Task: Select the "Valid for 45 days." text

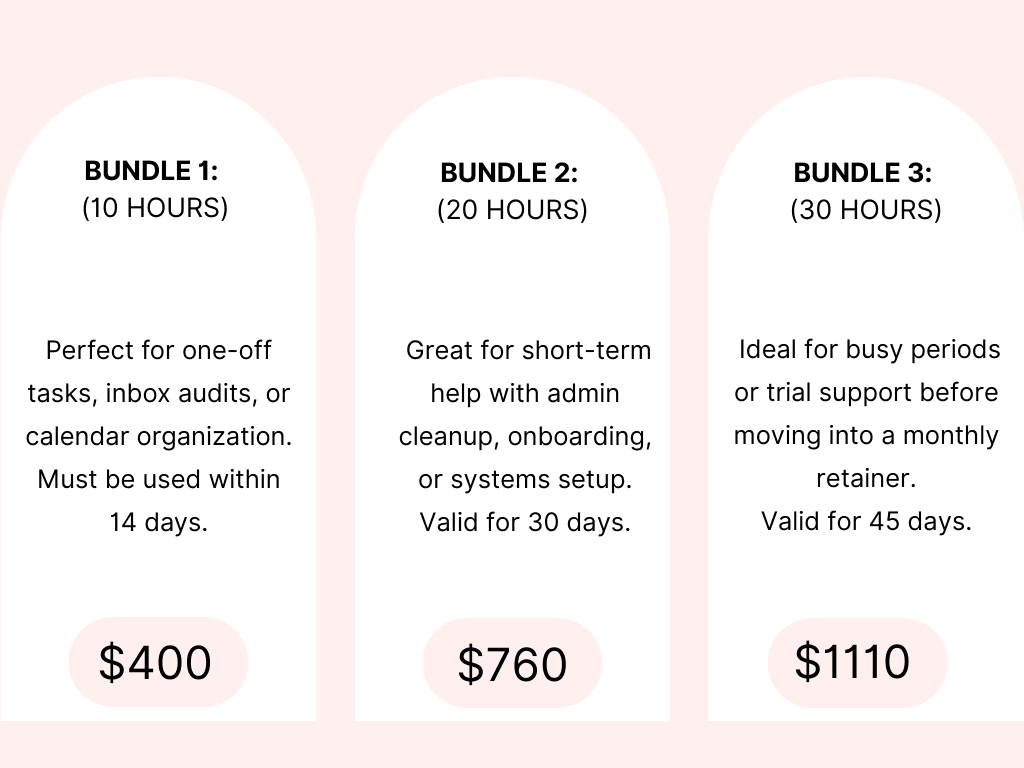Action: [x=866, y=521]
